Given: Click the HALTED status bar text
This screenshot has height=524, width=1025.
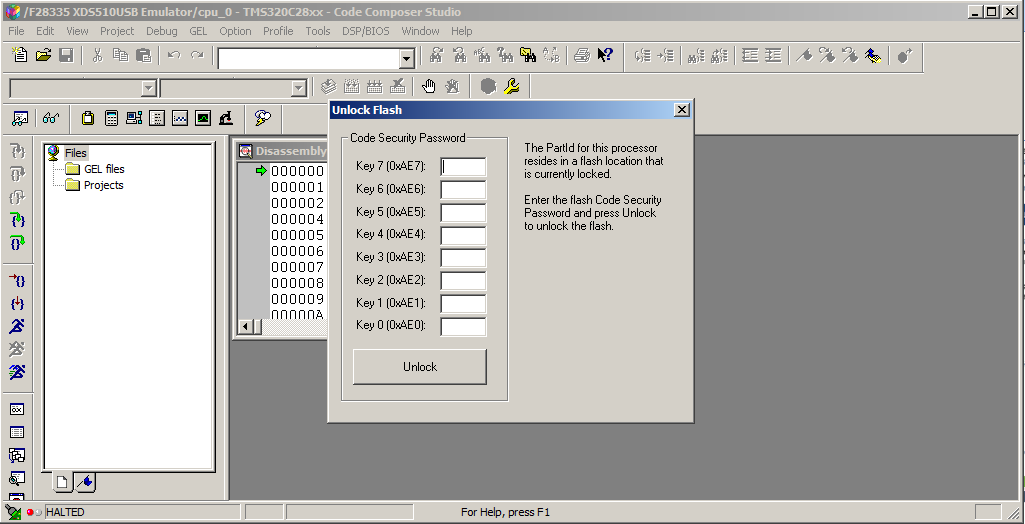Looking at the screenshot, I should pos(65,512).
